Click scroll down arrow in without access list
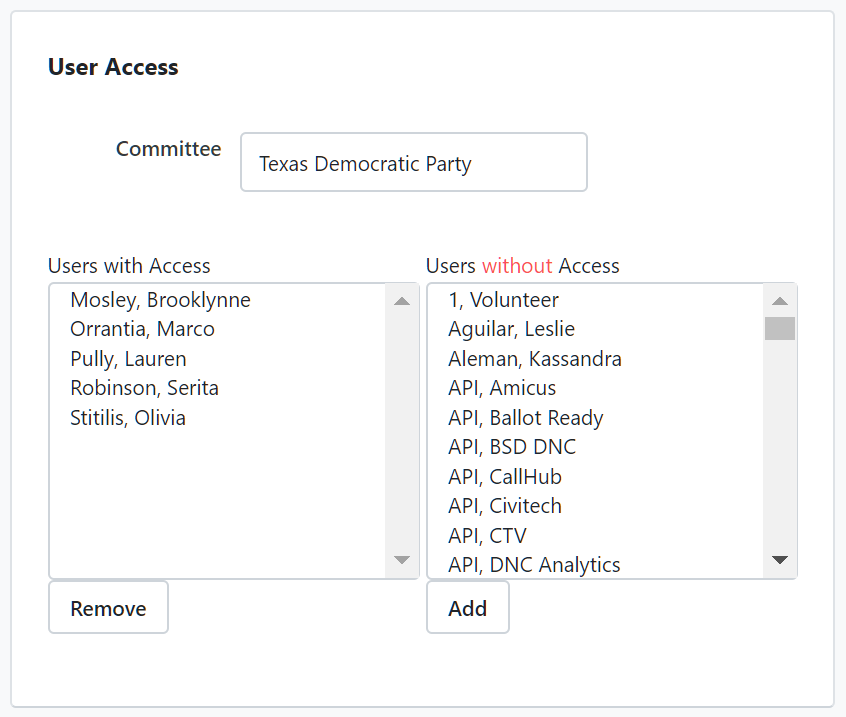 click(x=780, y=560)
